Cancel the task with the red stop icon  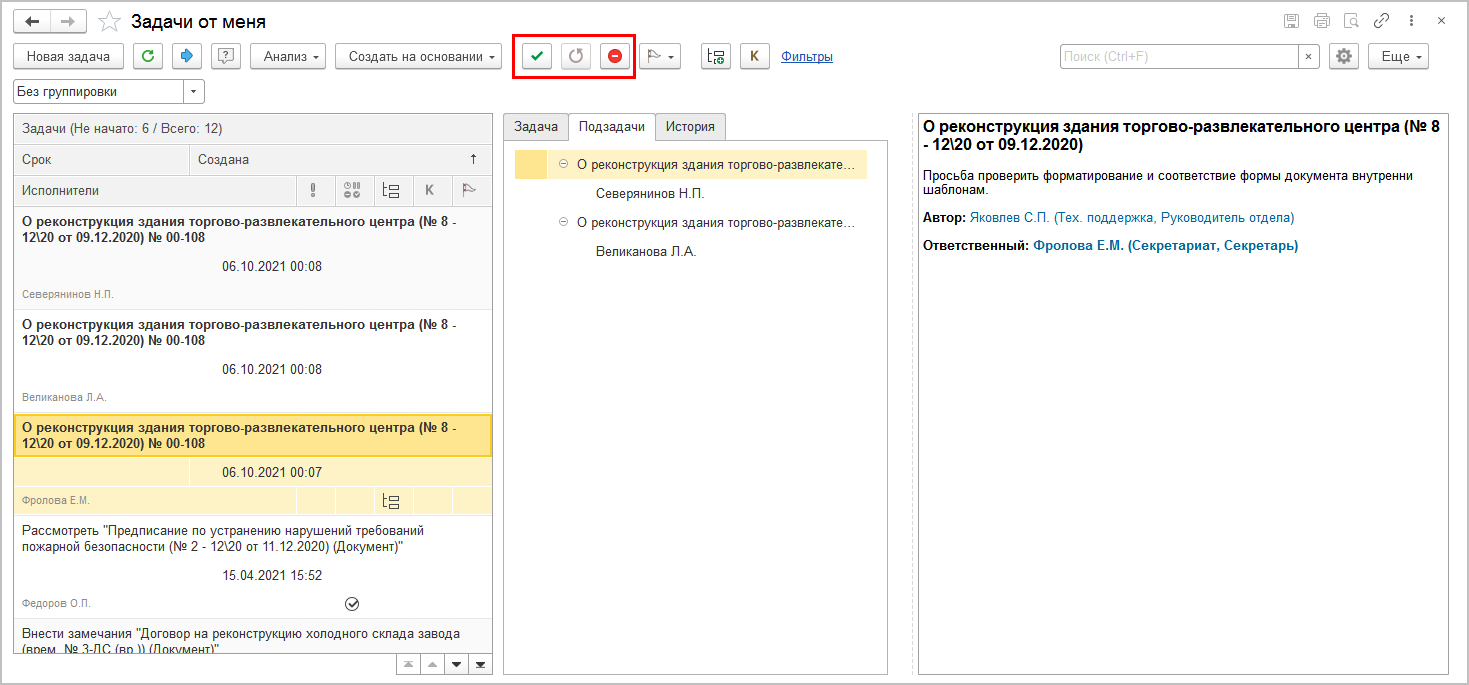coord(615,57)
